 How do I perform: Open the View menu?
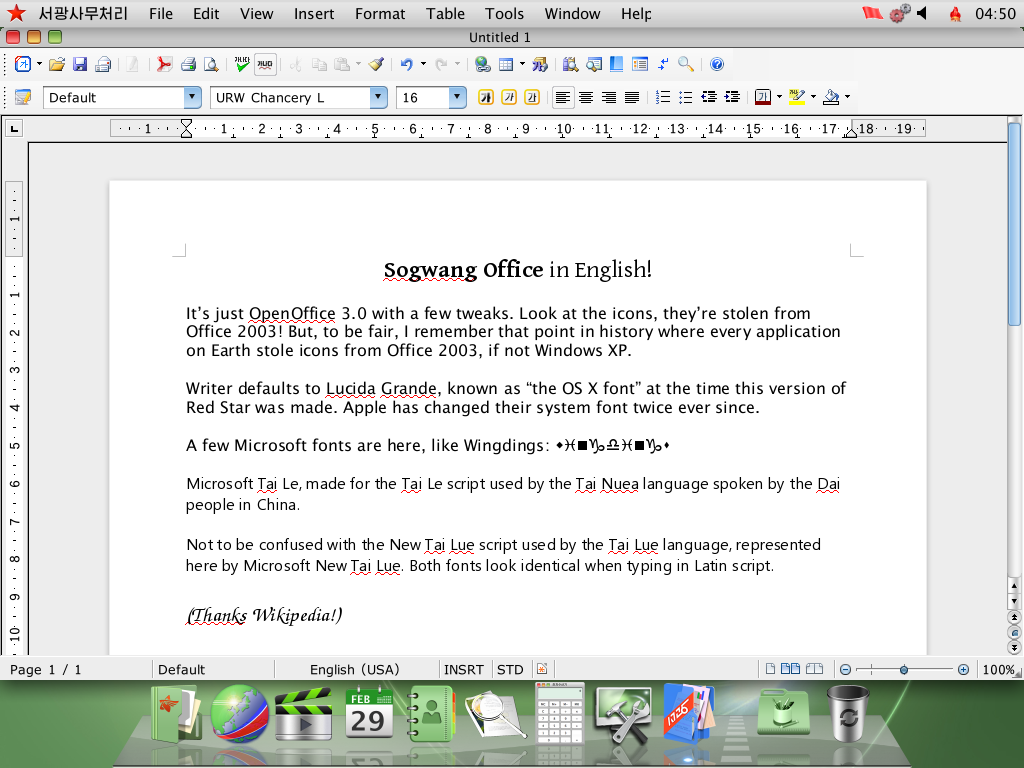[x=256, y=14]
